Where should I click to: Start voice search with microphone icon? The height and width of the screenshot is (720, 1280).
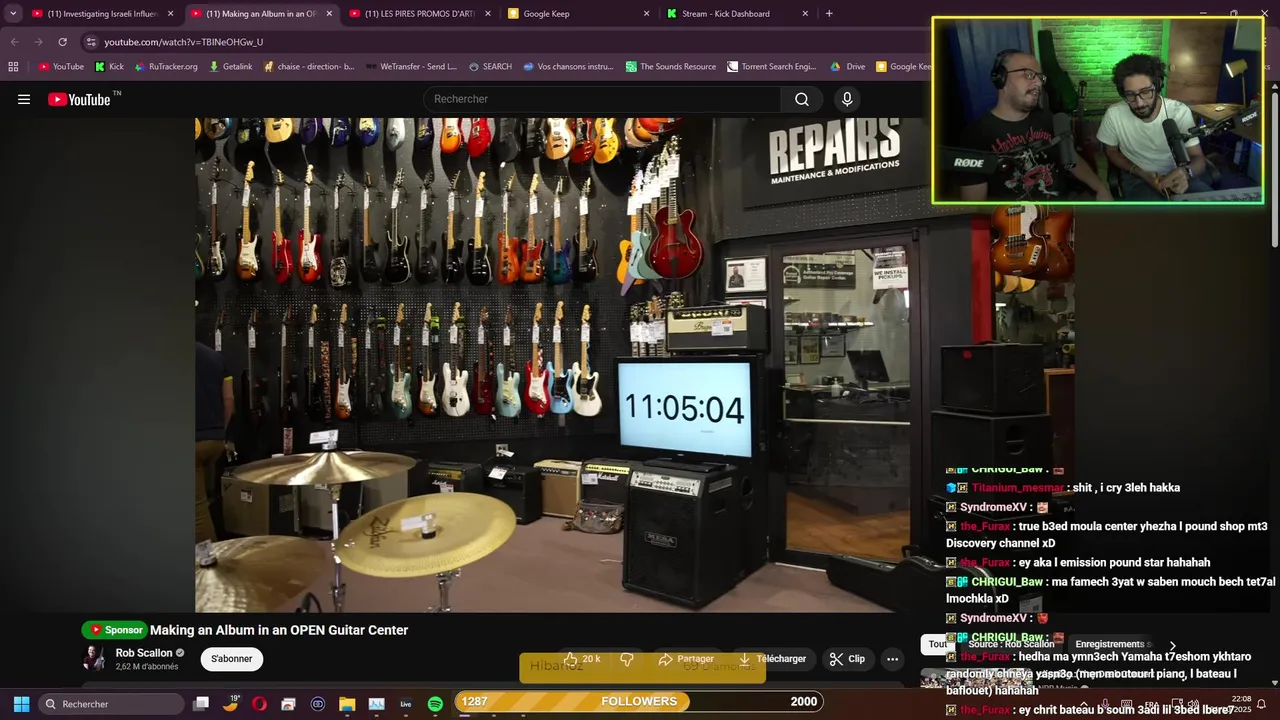click(x=847, y=99)
